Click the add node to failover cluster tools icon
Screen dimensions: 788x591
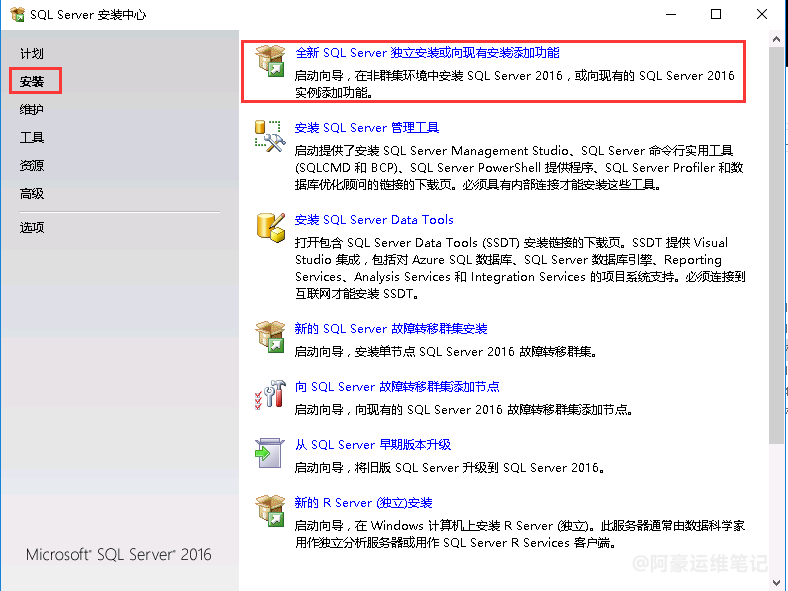tap(270, 395)
